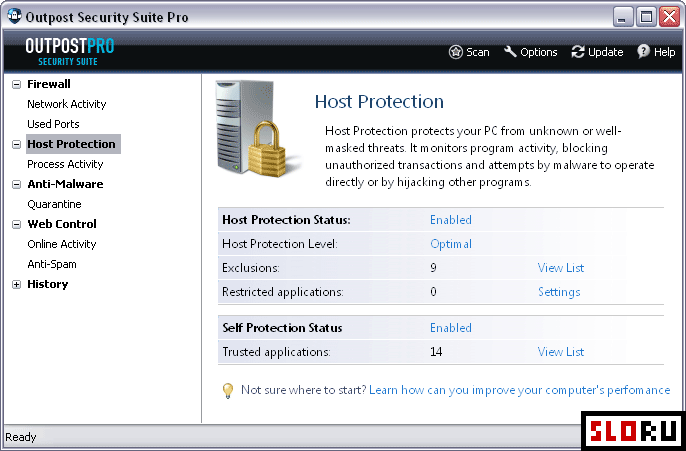686x451 pixels.
Task: Select Anti-Malware in the sidebar
Action: tap(65, 184)
